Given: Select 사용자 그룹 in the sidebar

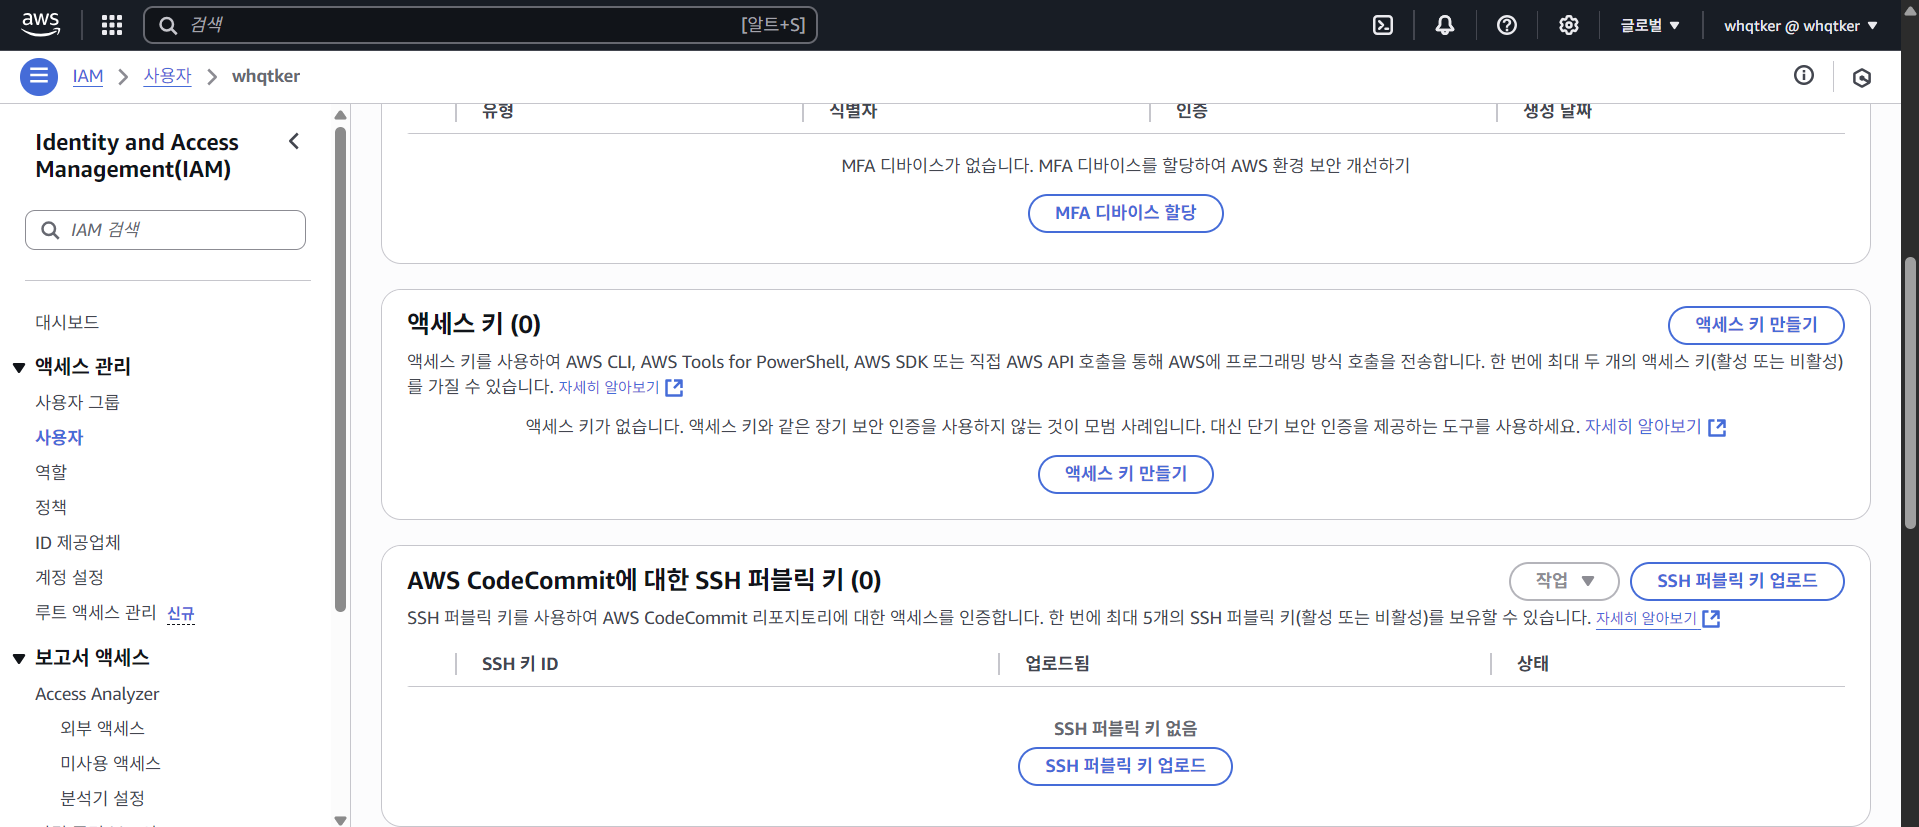Looking at the screenshot, I should click(x=77, y=402).
